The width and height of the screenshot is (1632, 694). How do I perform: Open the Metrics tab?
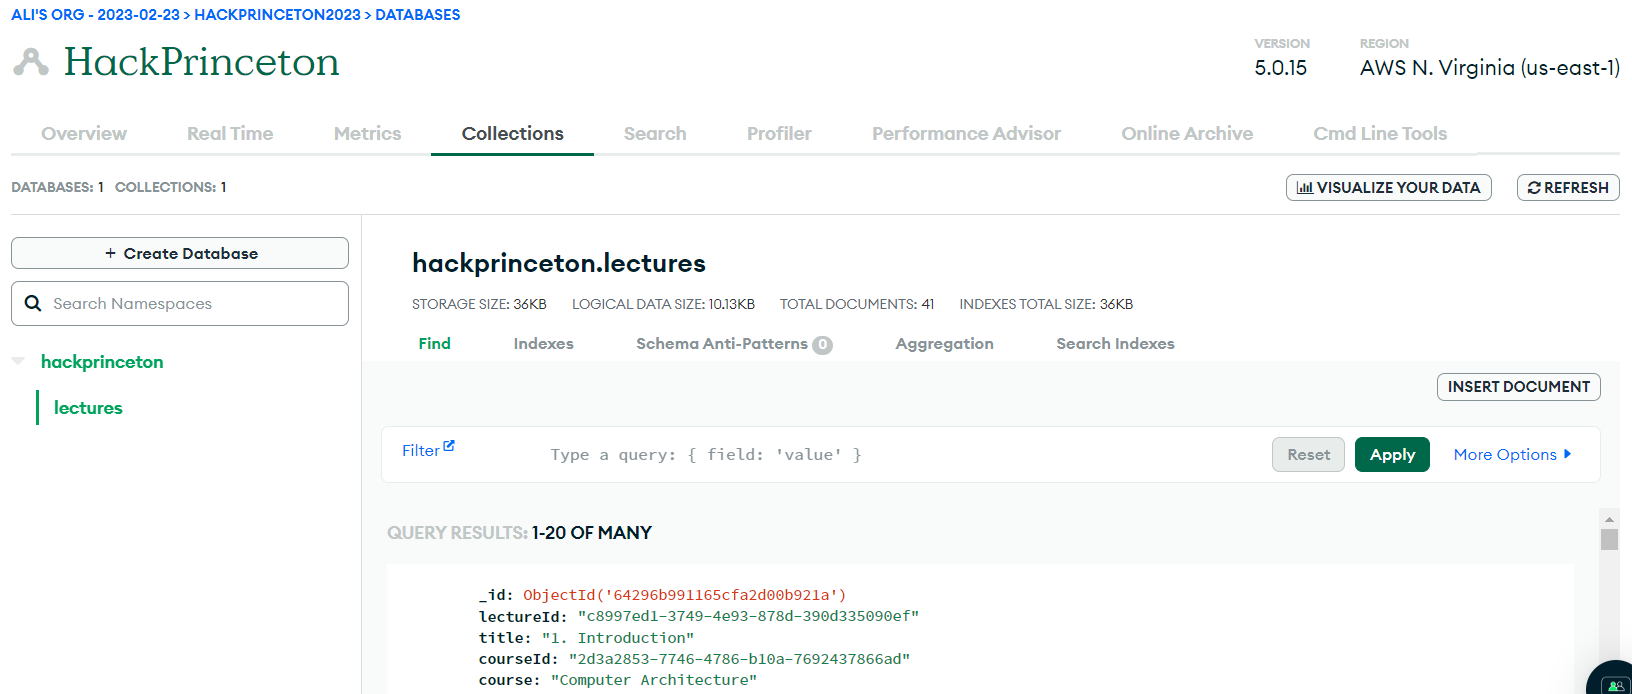[x=367, y=133]
